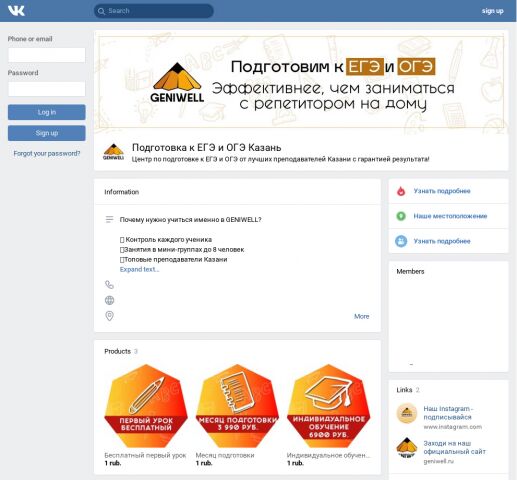Open the Первый урок бесплатный product thumbnail
The width and height of the screenshot is (517, 480).
click(x=146, y=406)
